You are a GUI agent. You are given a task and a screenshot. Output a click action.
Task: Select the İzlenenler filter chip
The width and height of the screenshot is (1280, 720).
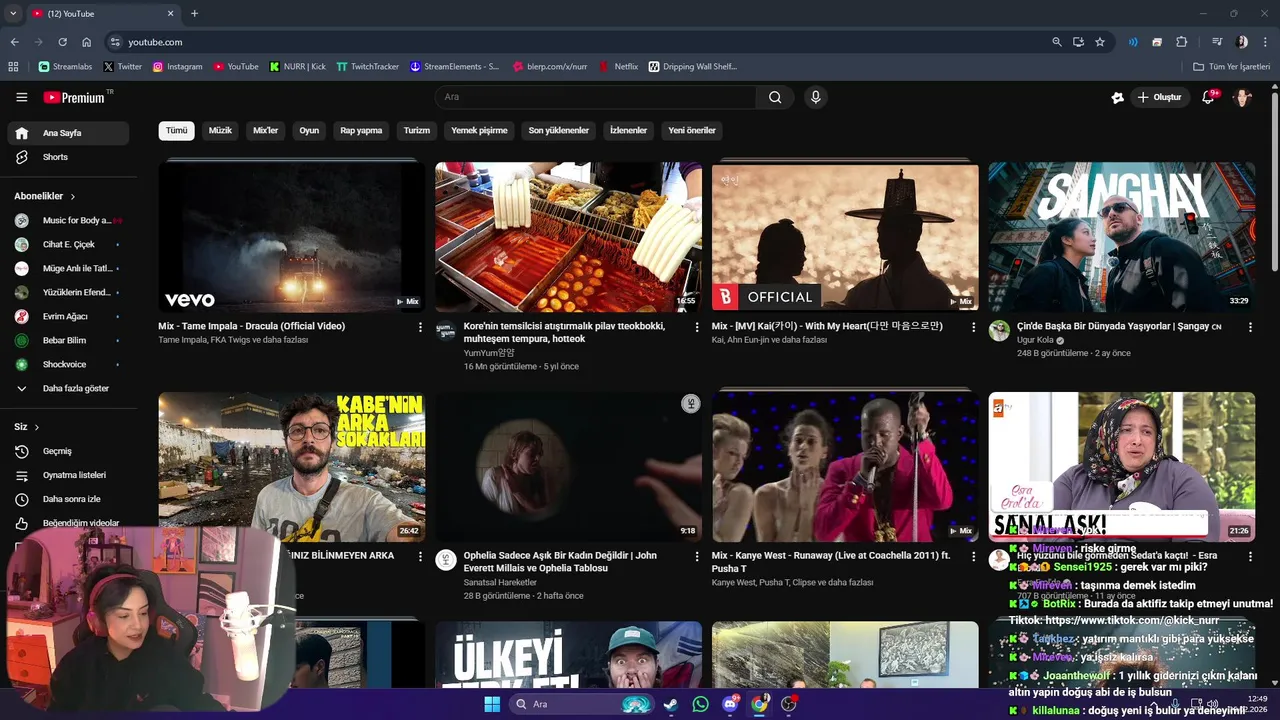[x=629, y=130]
